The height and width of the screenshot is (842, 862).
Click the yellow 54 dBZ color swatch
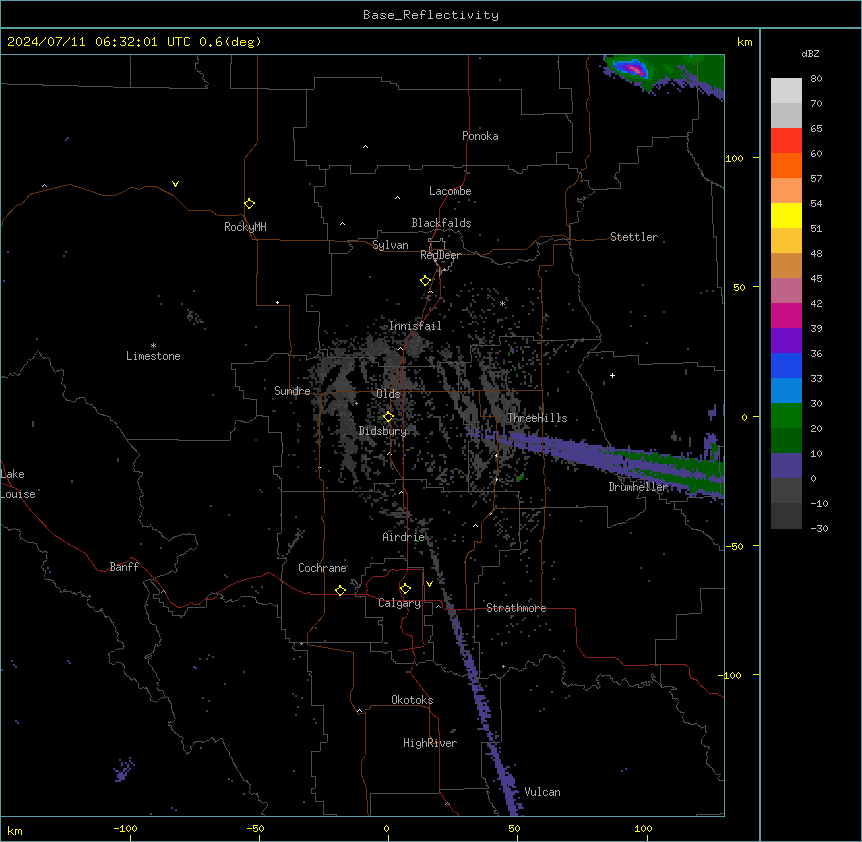tap(786, 215)
